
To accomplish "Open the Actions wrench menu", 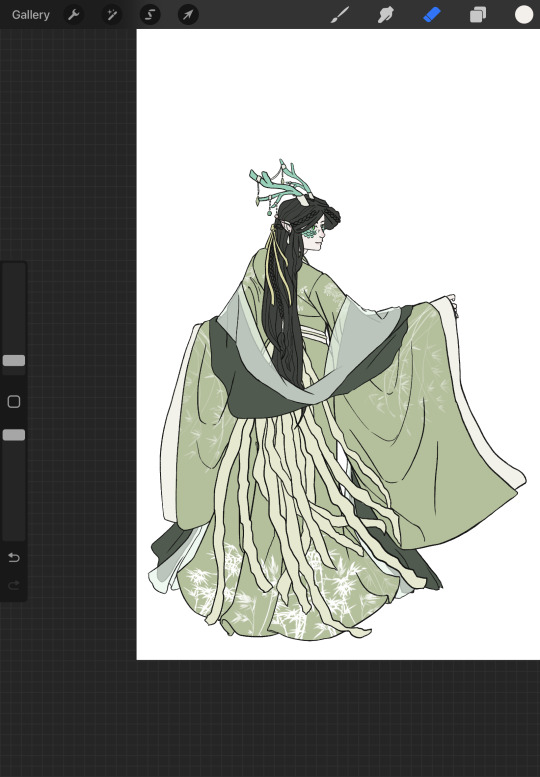I will (x=73, y=15).
